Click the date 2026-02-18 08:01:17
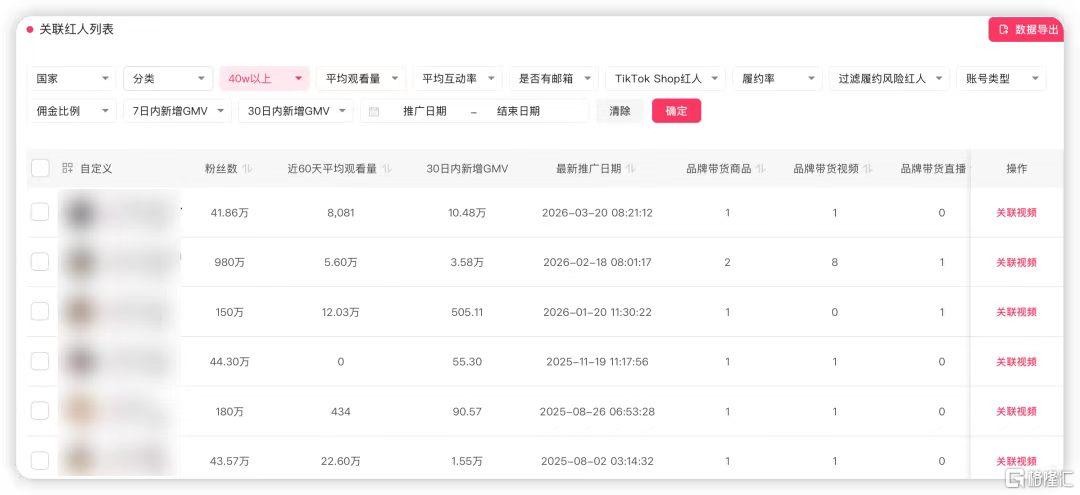Screen dimensions: 1080x495 click(597, 262)
